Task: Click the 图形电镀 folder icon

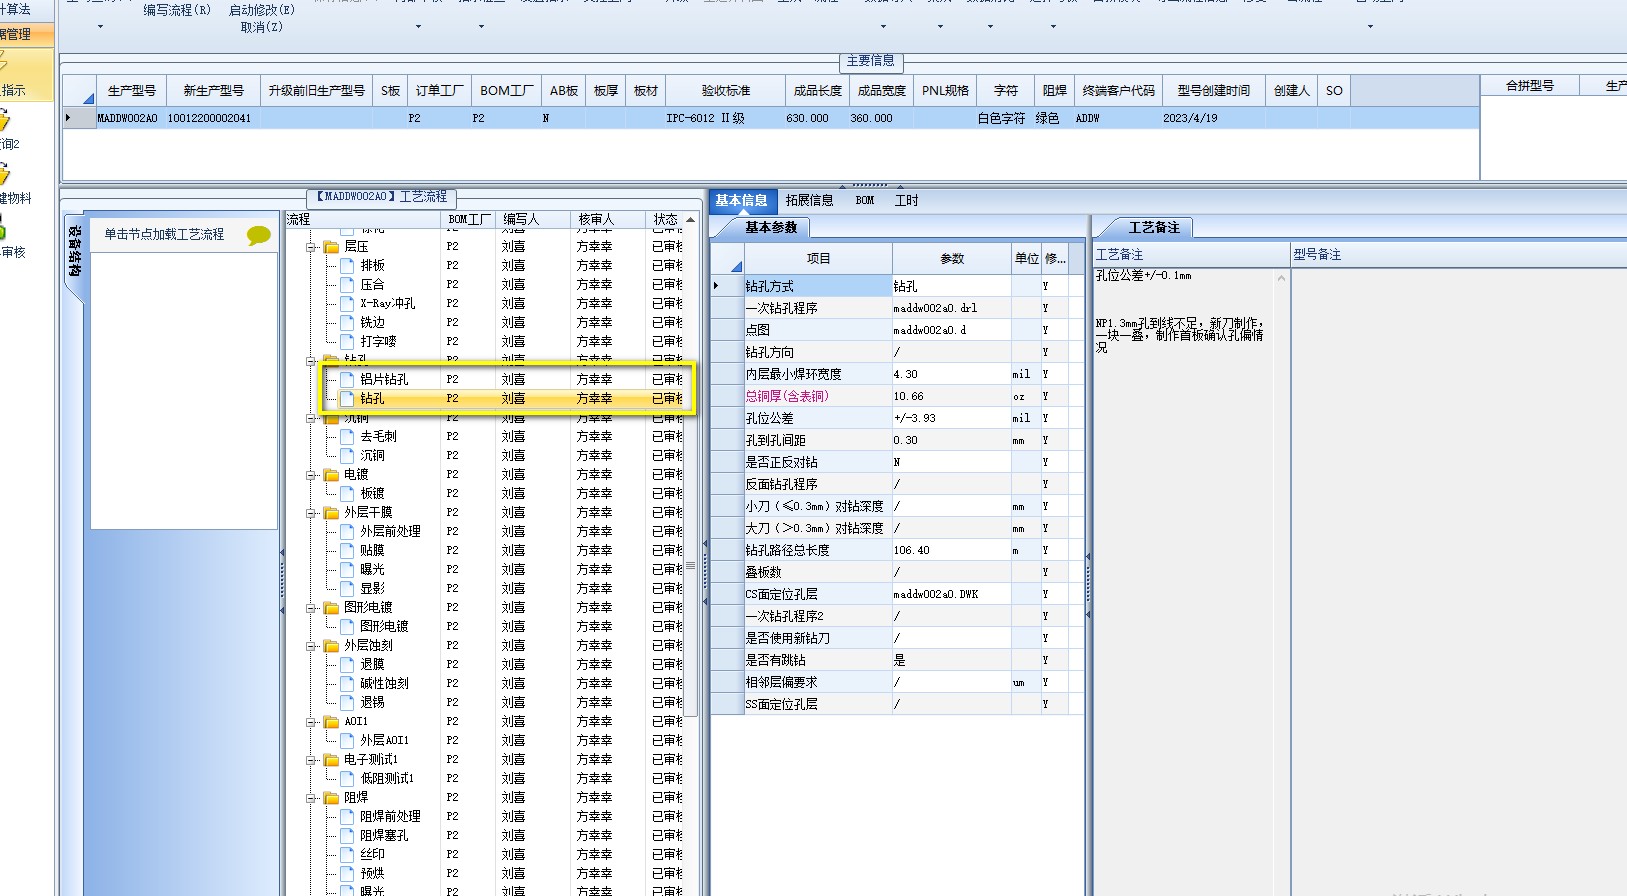Action: (x=332, y=607)
